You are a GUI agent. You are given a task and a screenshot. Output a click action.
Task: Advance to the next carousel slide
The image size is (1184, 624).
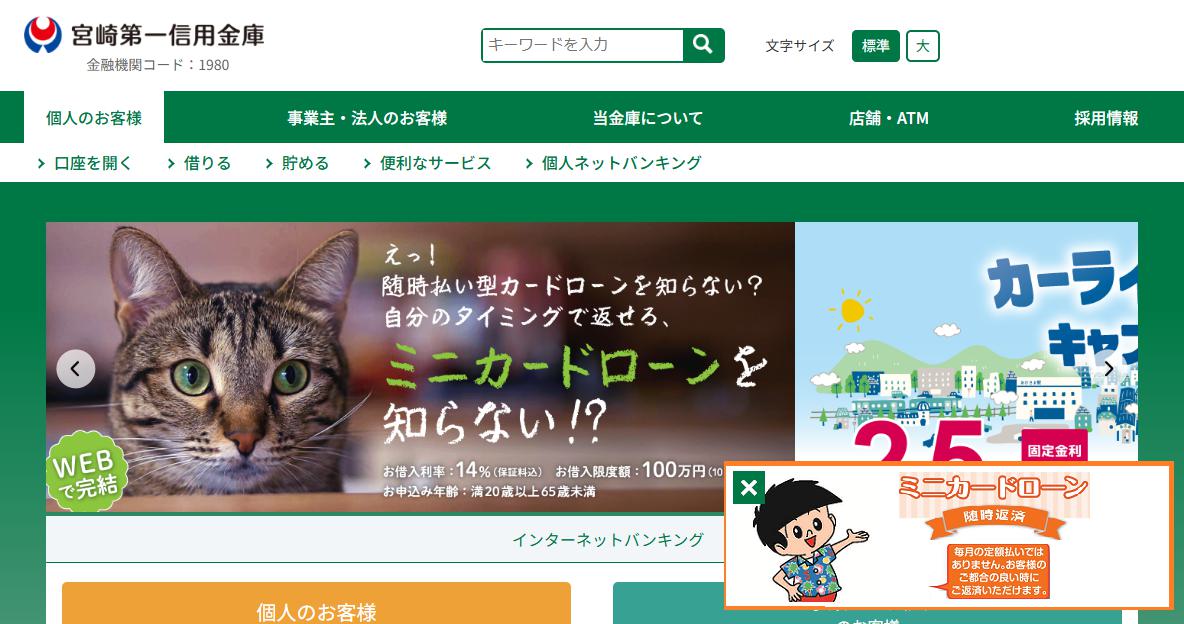(x=1108, y=369)
